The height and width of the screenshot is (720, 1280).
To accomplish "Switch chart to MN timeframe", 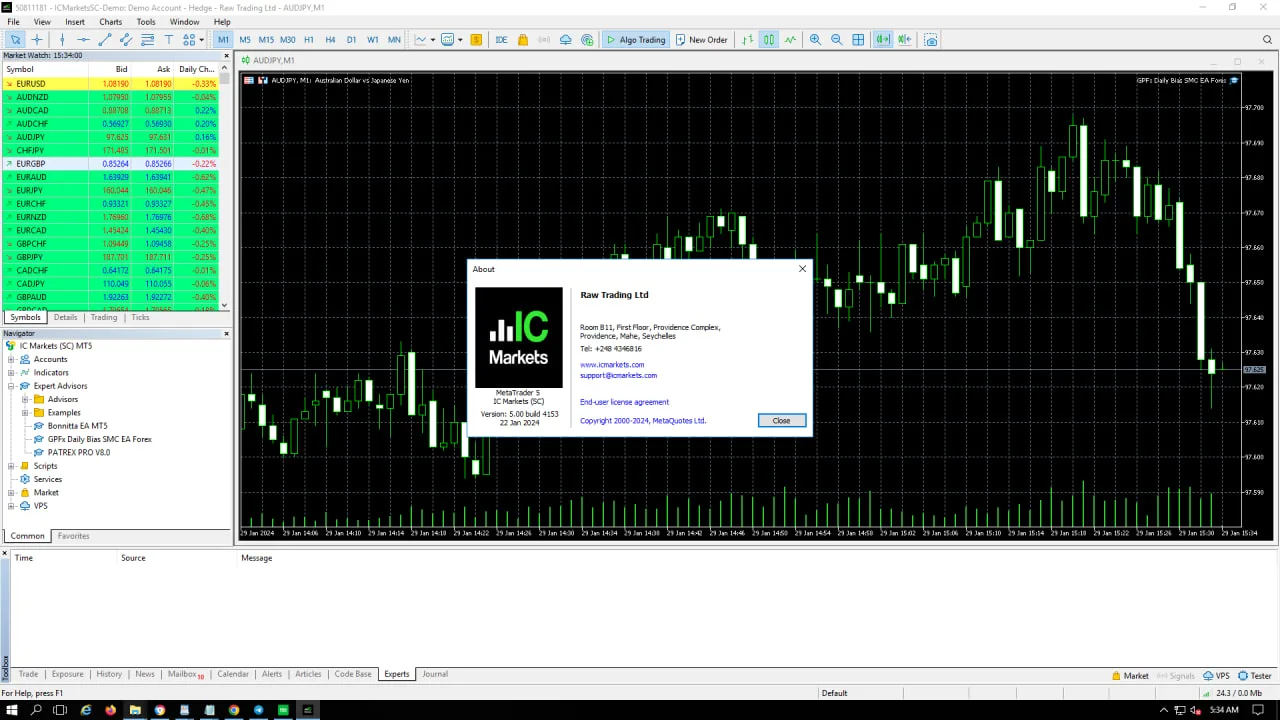I will (394, 40).
